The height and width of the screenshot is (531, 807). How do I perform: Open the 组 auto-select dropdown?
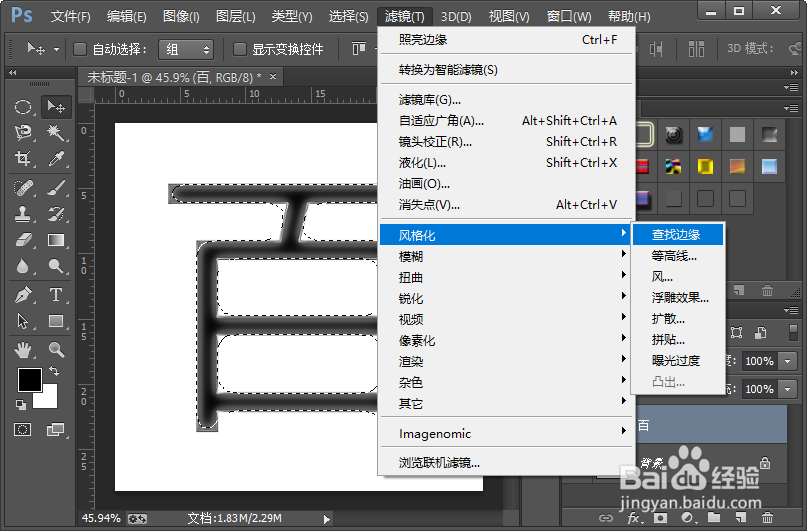tap(186, 49)
